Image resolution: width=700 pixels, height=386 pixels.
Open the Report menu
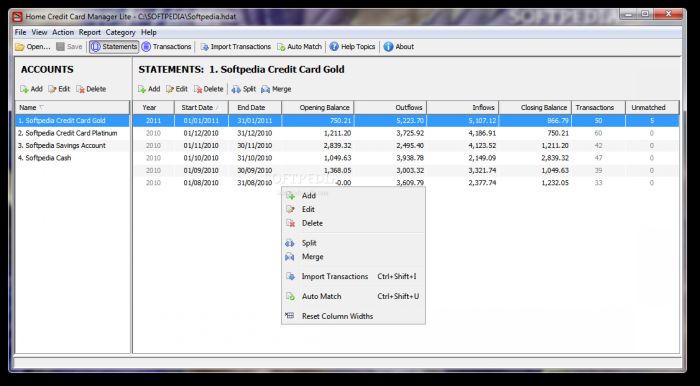coord(90,33)
